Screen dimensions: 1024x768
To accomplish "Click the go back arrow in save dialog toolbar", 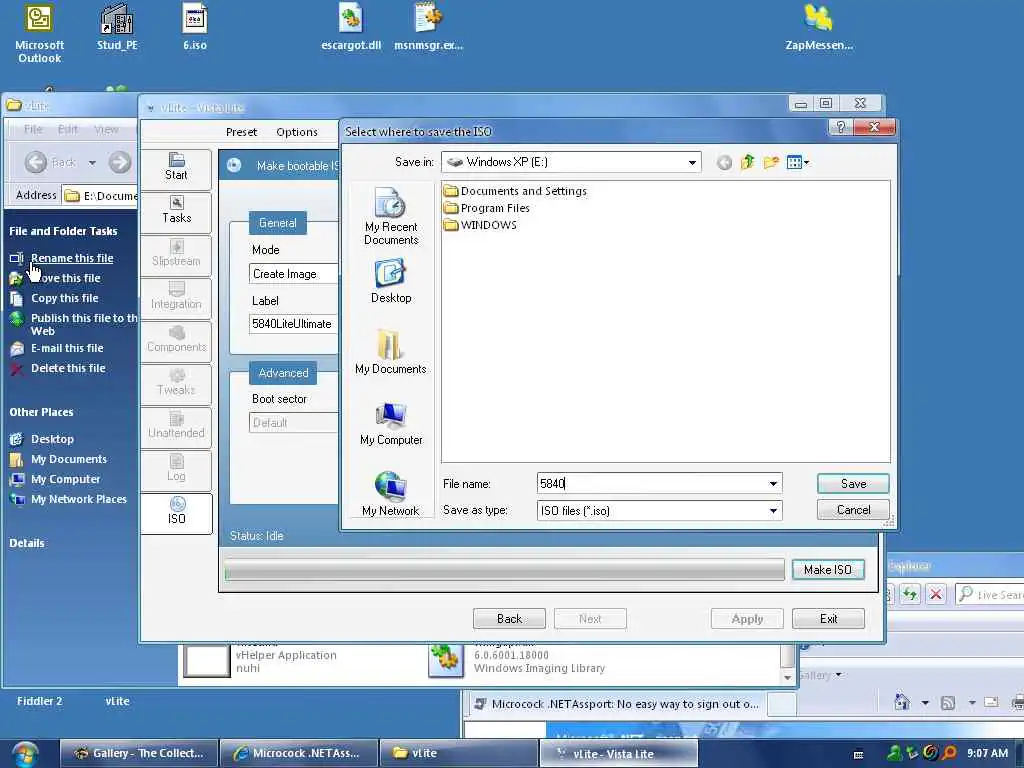I will [x=724, y=163].
